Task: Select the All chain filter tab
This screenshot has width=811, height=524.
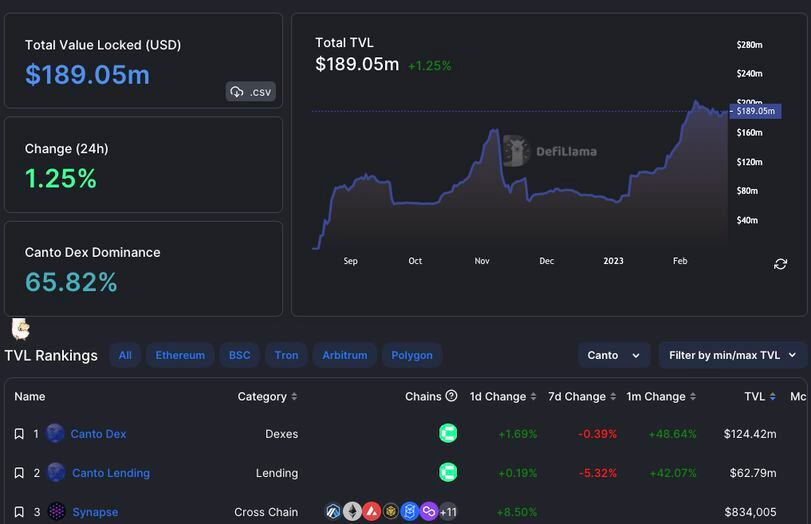Action: click(x=125, y=355)
